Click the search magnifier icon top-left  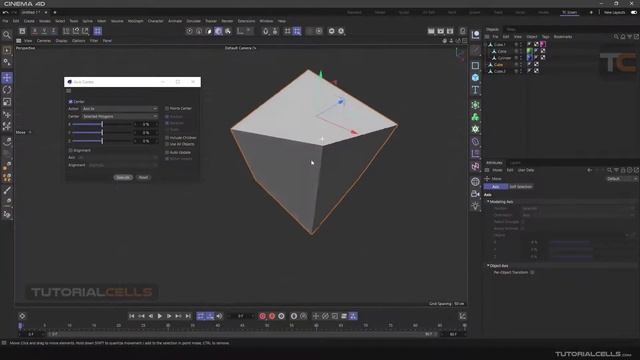coord(7,35)
